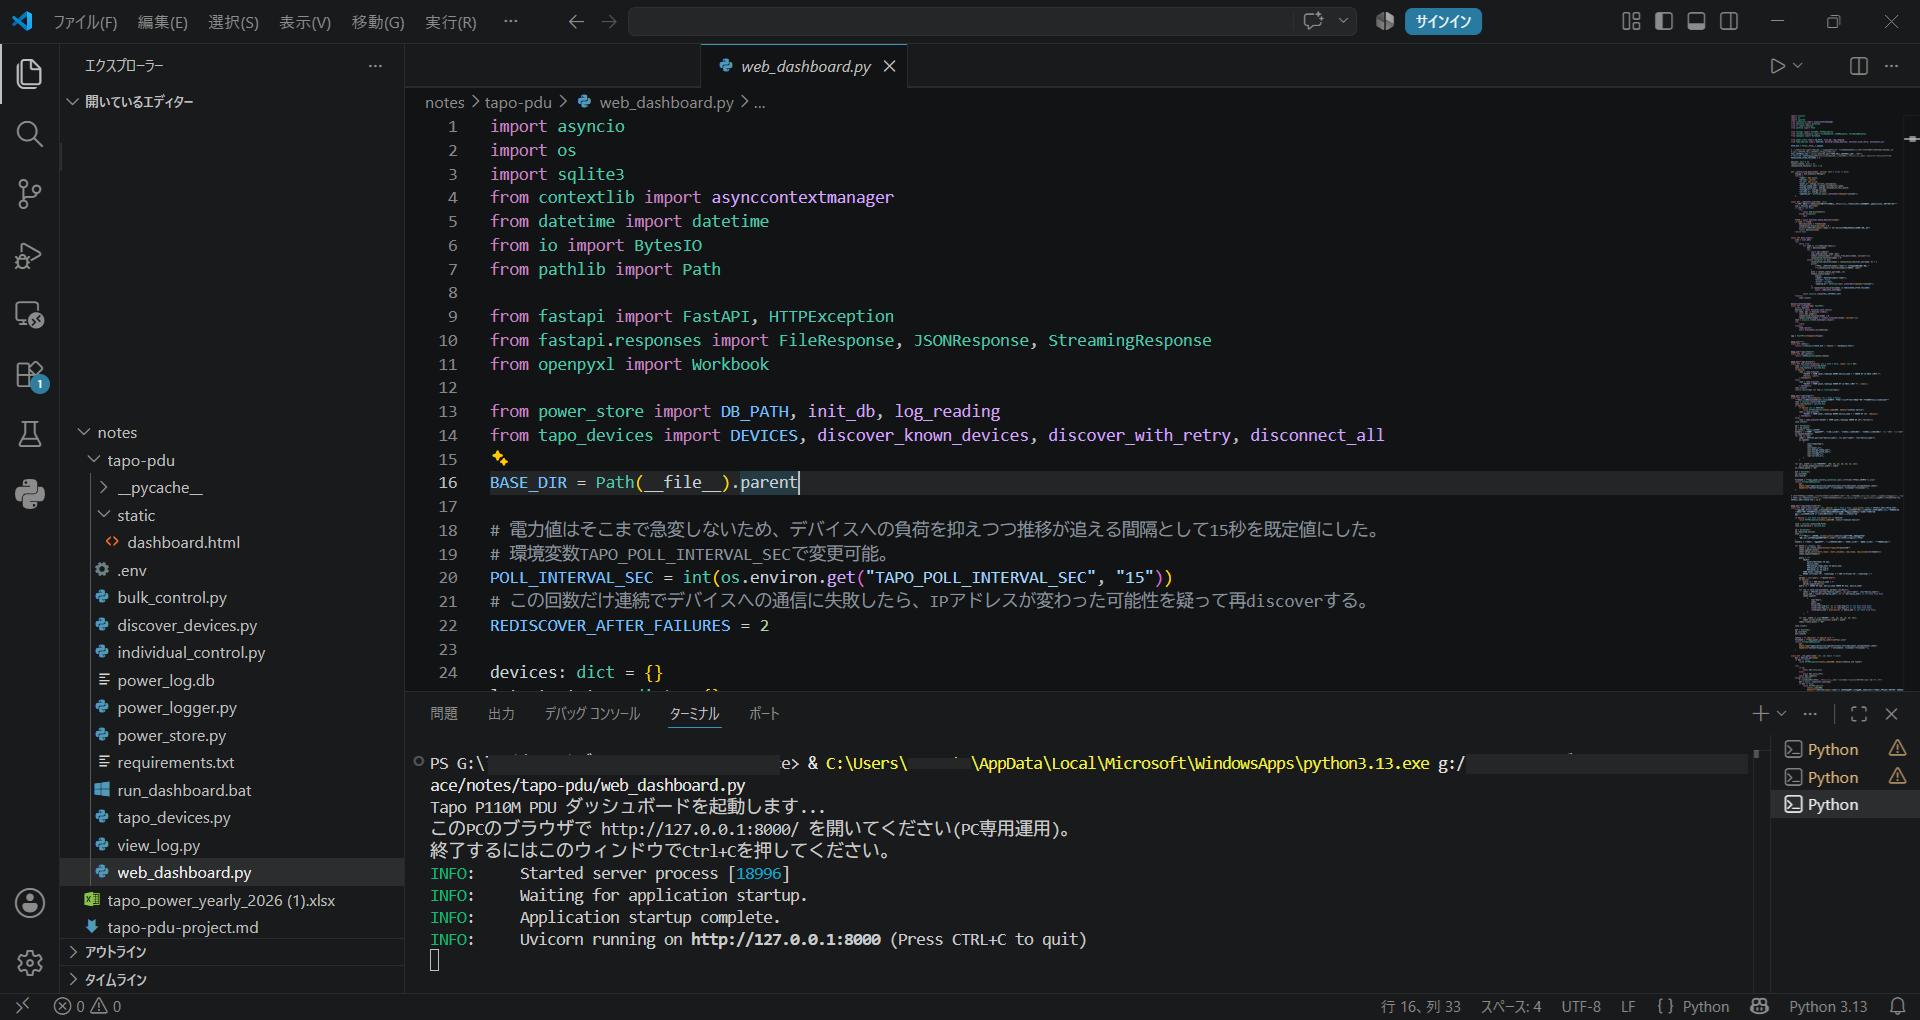The width and height of the screenshot is (1920, 1020).
Task: Toggle the secondary side bar
Action: [x=1729, y=21]
